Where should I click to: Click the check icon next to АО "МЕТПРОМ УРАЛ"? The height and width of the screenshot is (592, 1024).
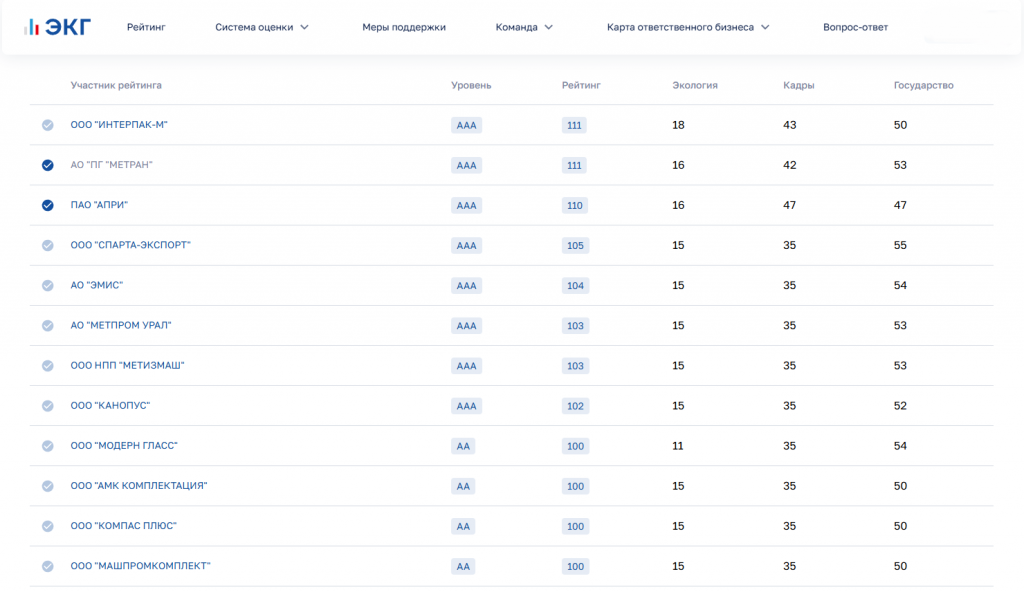click(x=48, y=325)
